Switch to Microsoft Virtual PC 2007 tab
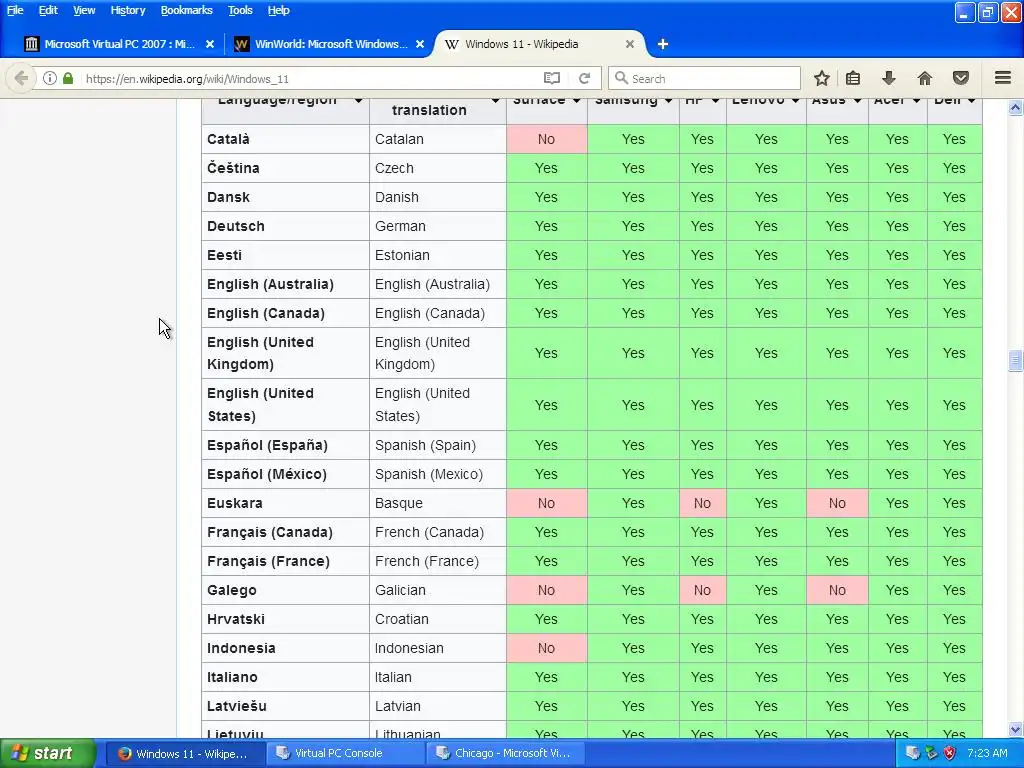 120,44
